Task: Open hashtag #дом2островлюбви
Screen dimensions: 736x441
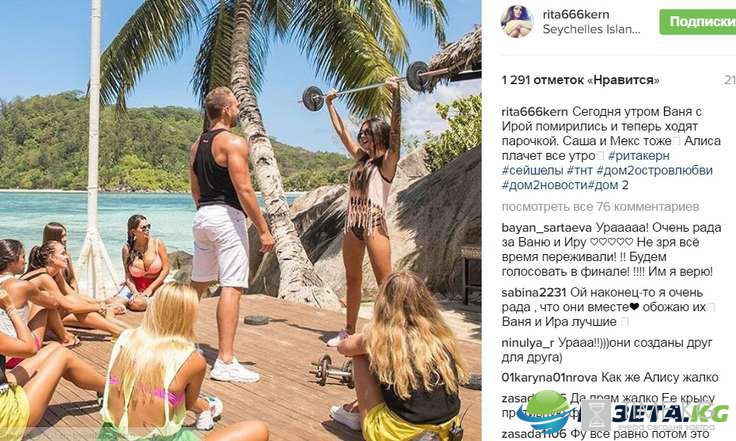Action: 654,170
